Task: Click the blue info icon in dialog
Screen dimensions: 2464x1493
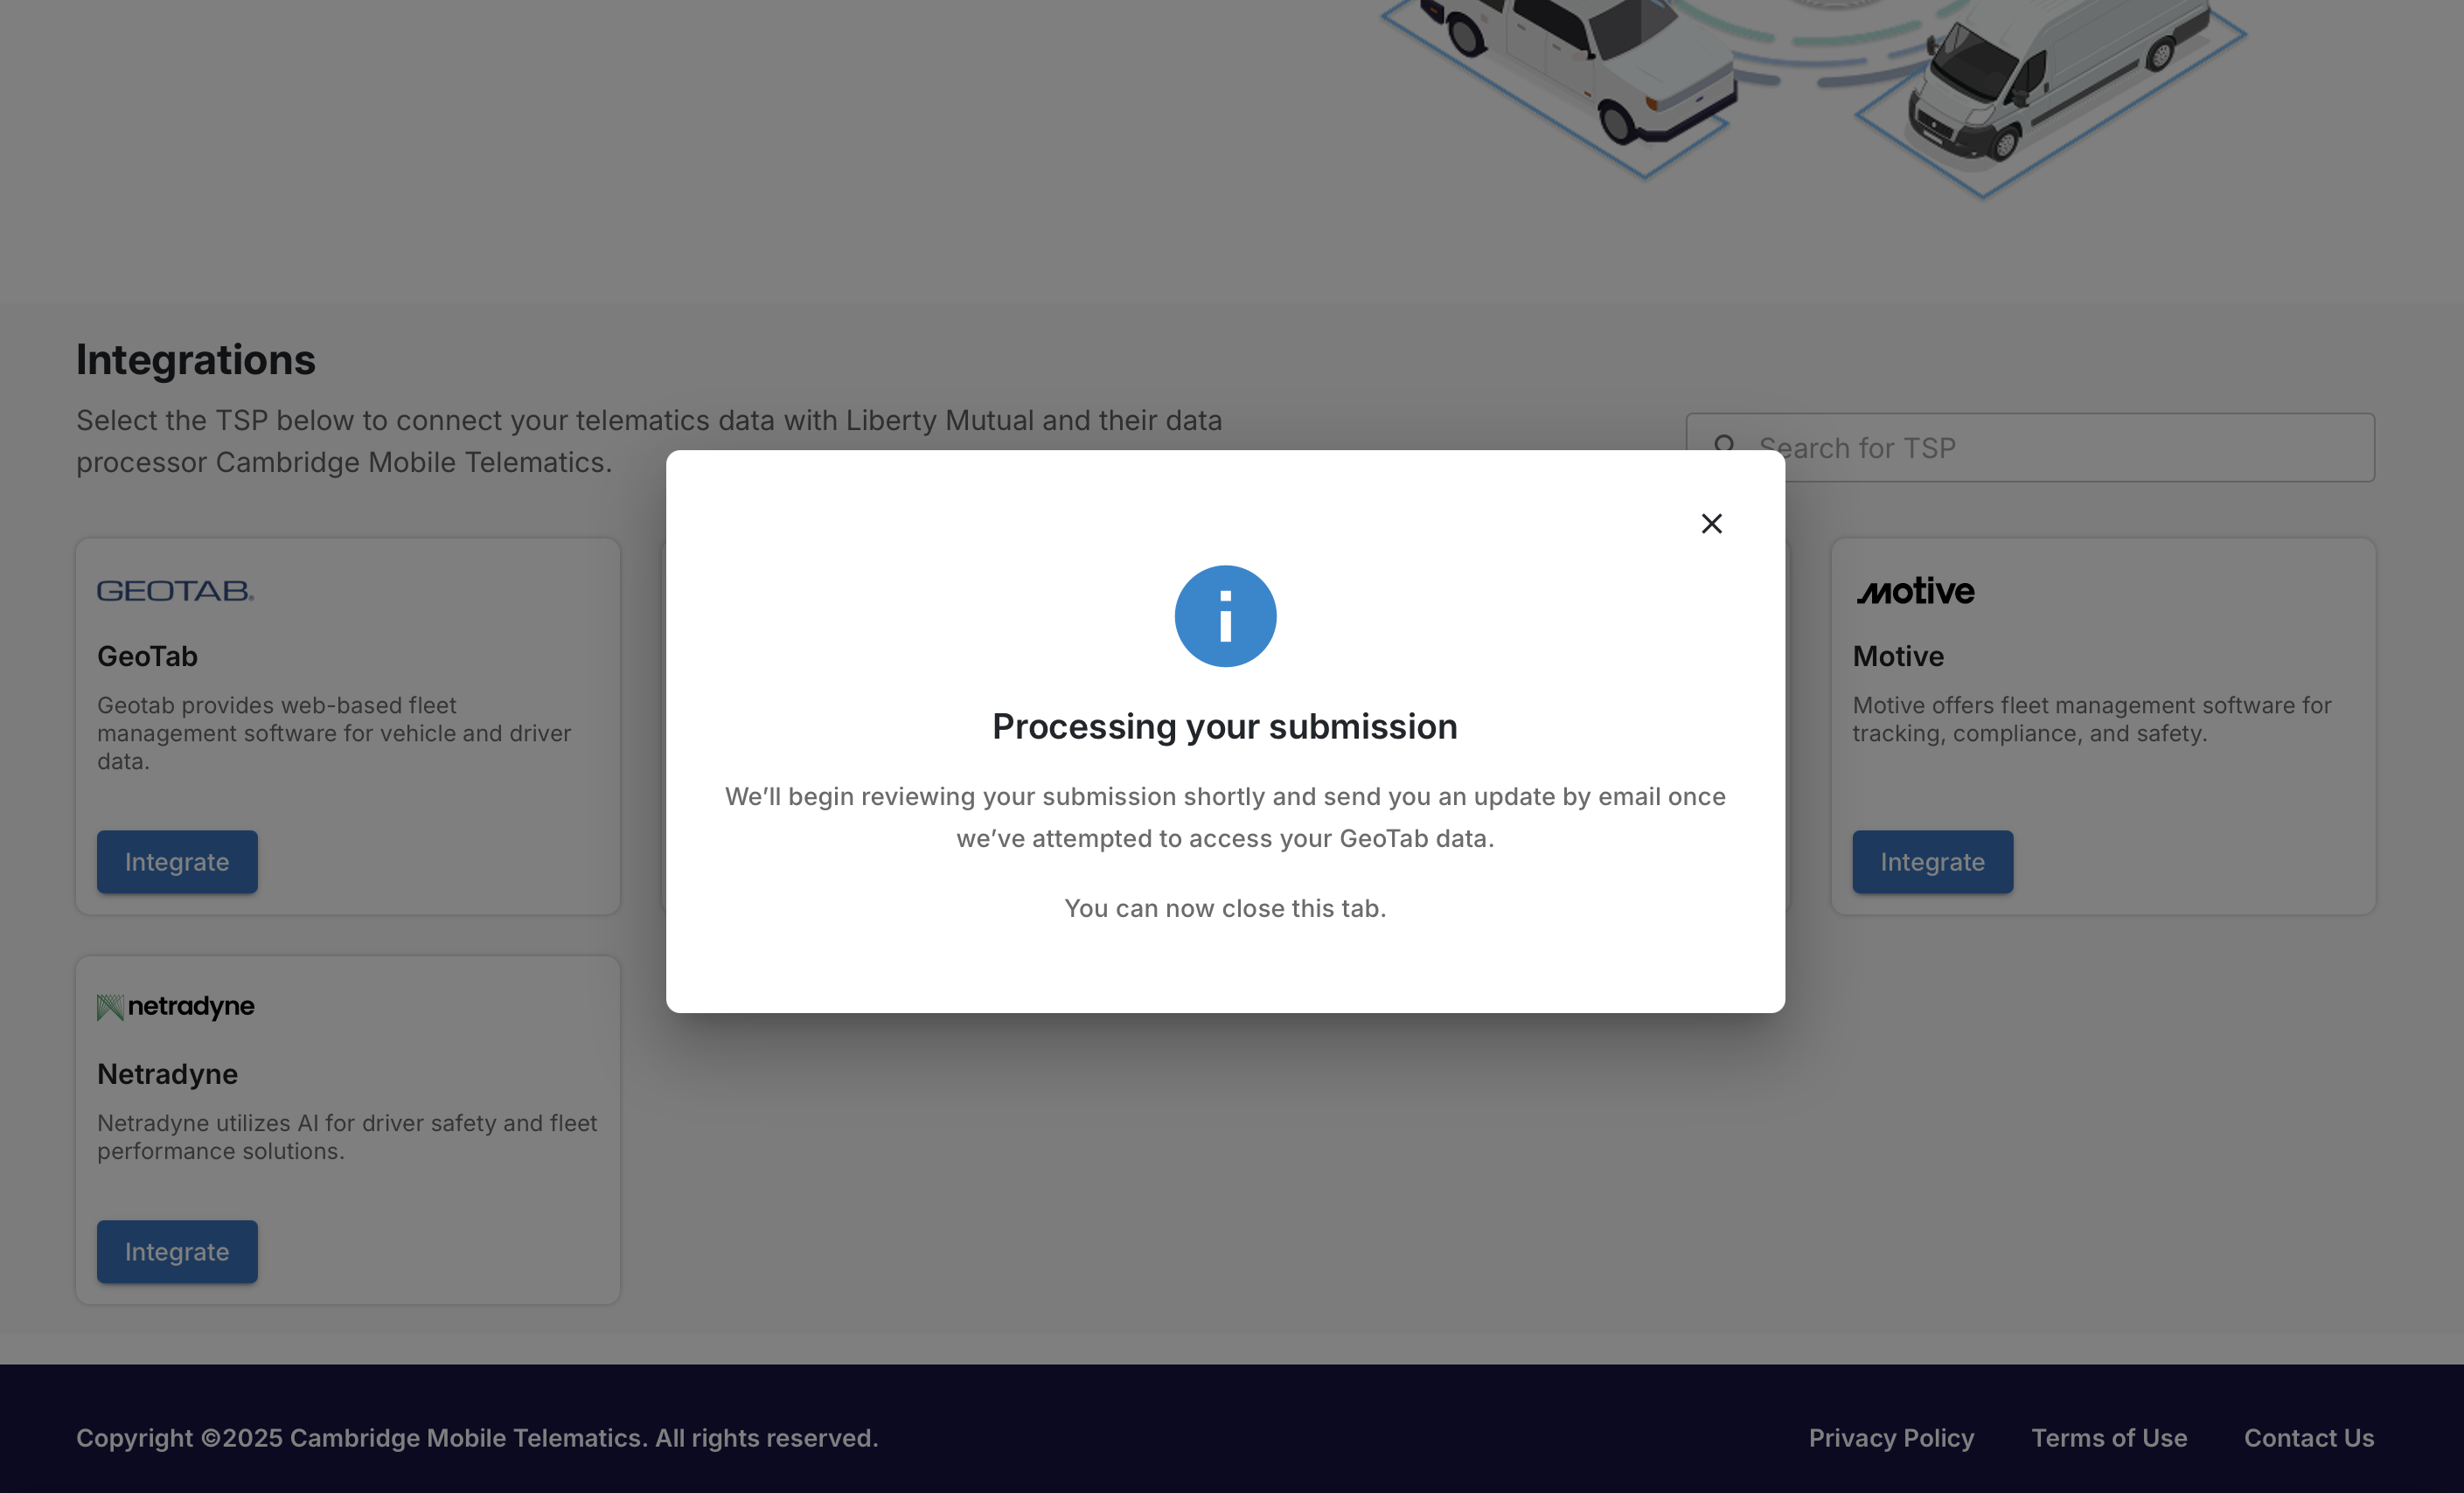Action: click(x=1225, y=616)
